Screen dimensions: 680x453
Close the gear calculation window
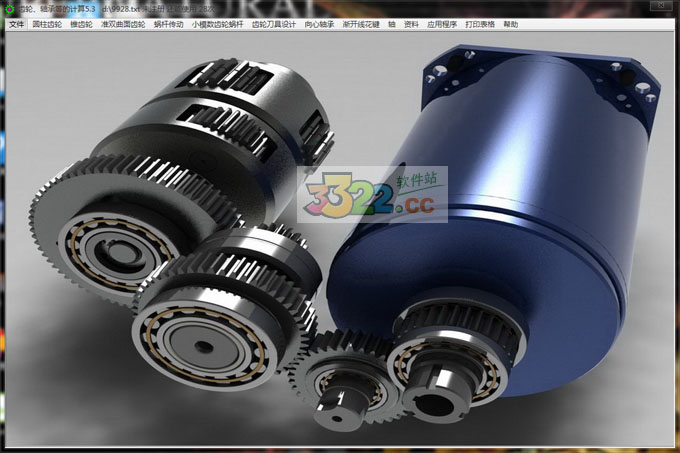661,5
